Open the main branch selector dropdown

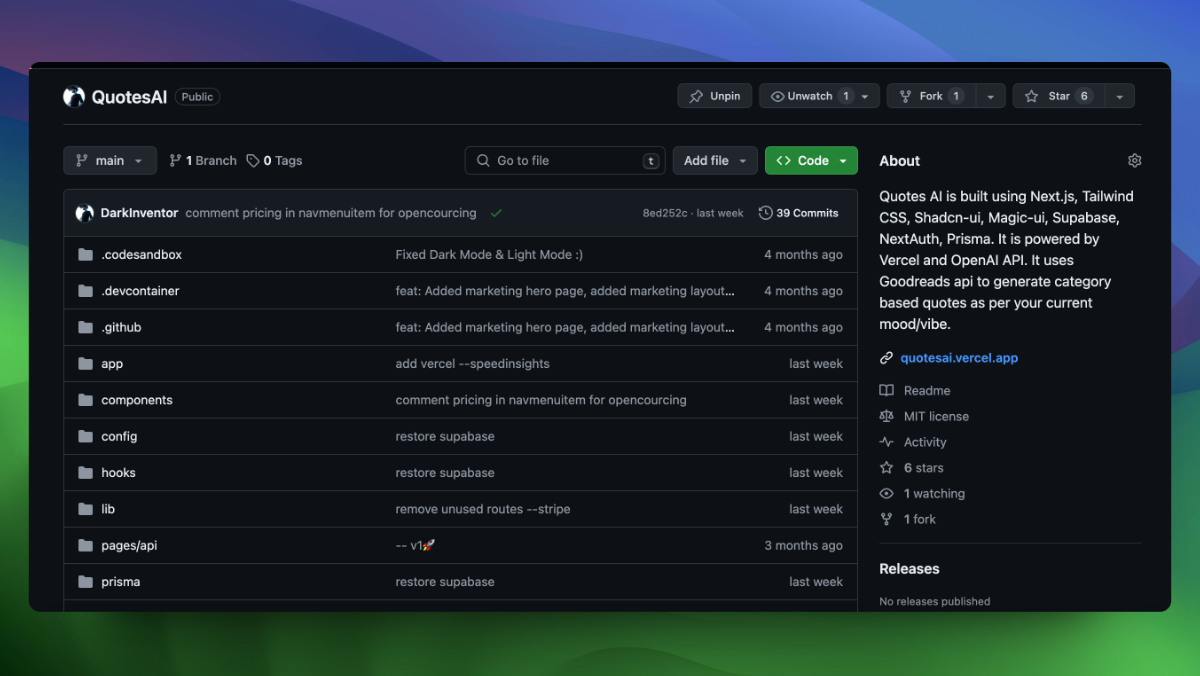tap(110, 161)
